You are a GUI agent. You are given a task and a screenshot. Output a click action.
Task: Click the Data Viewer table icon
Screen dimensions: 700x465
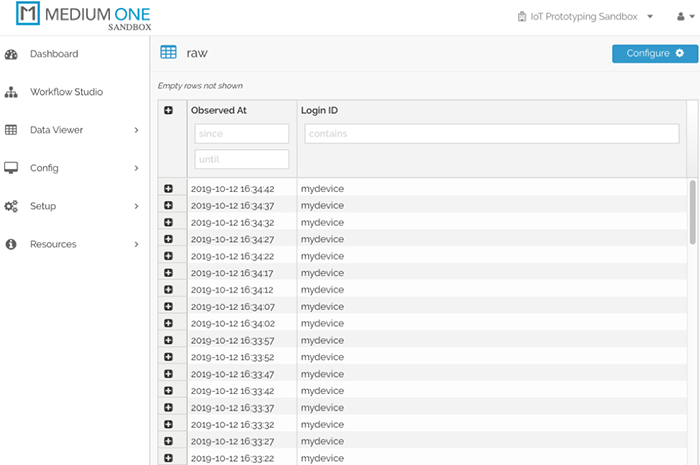click(x=11, y=130)
